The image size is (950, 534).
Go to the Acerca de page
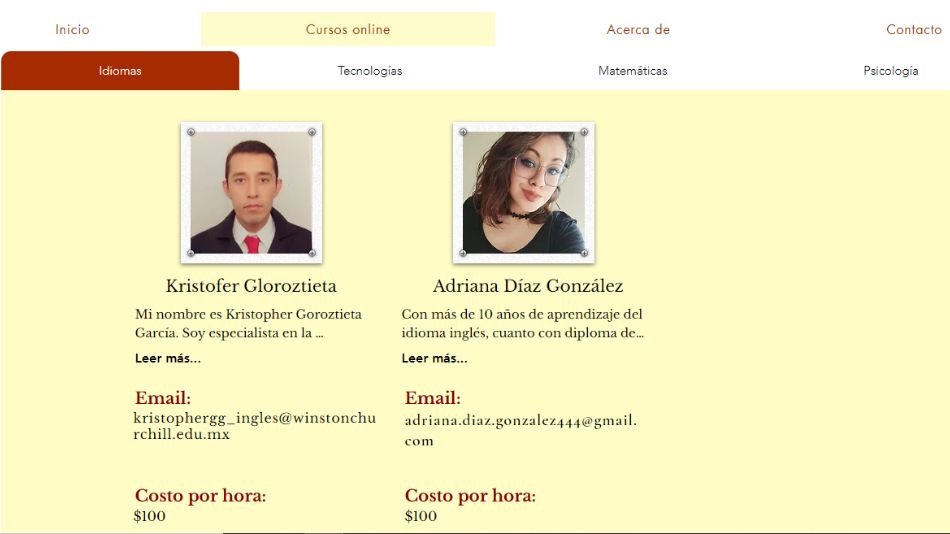click(x=638, y=29)
